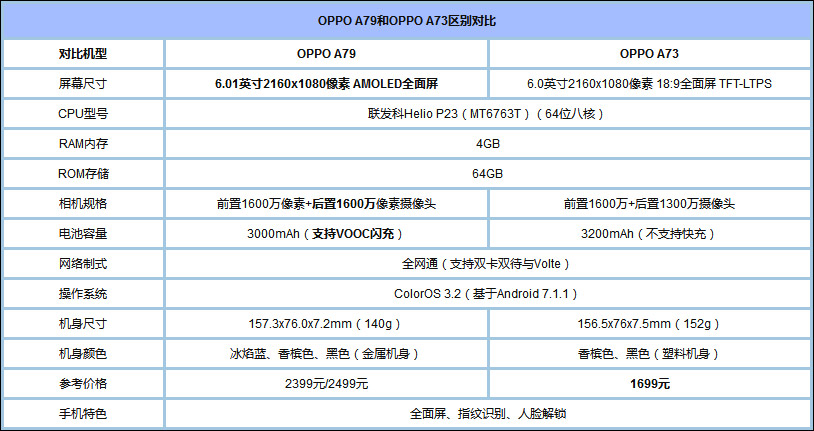Click the '64GB' value cell
814x431 pixels.
[x=488, y=174]
